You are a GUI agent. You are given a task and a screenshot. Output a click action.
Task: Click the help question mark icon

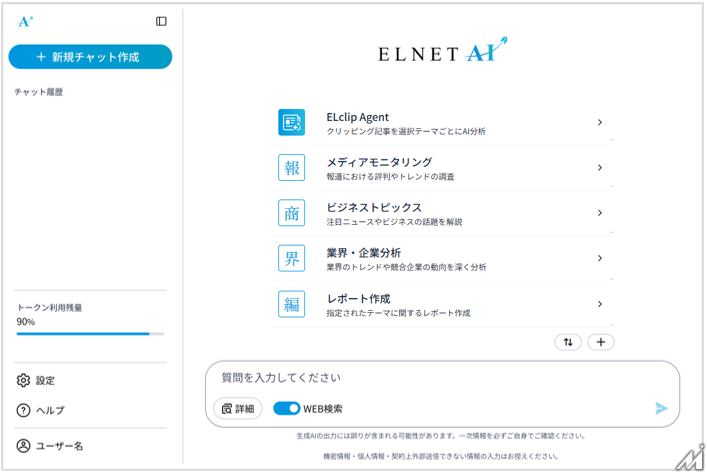(x=23, y=410)
